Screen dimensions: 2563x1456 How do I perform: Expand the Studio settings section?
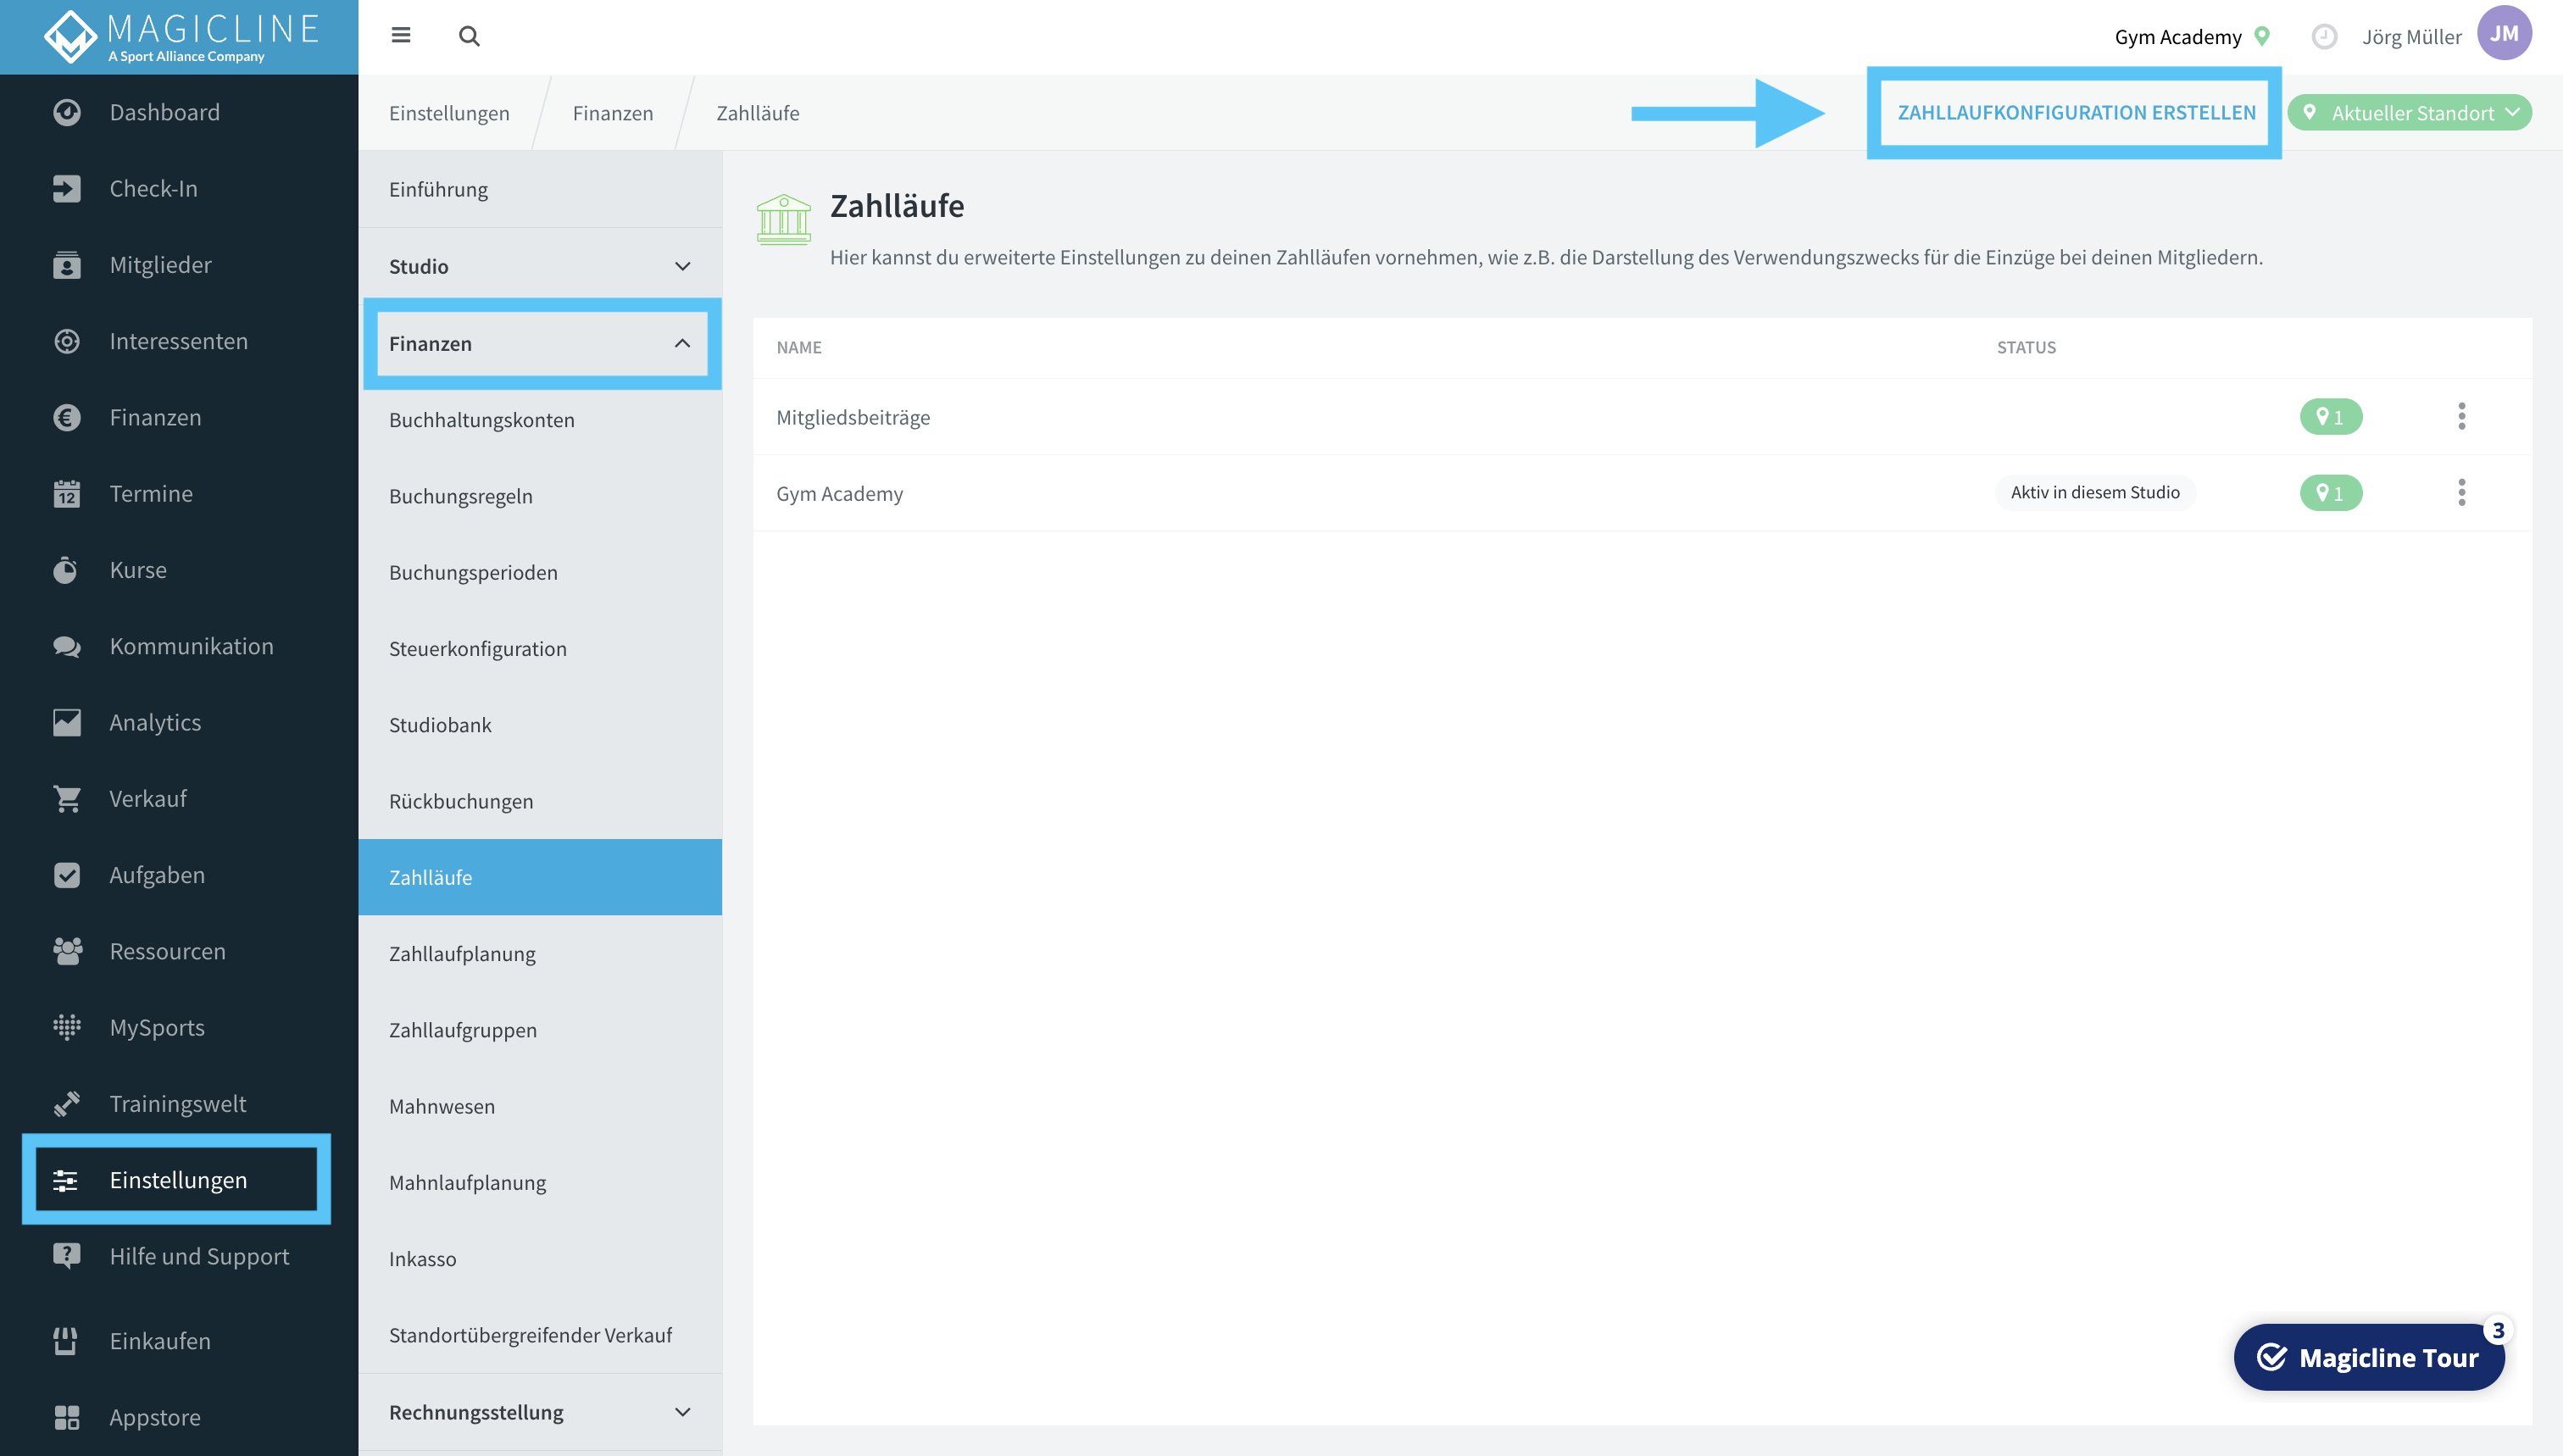point(540,266)
